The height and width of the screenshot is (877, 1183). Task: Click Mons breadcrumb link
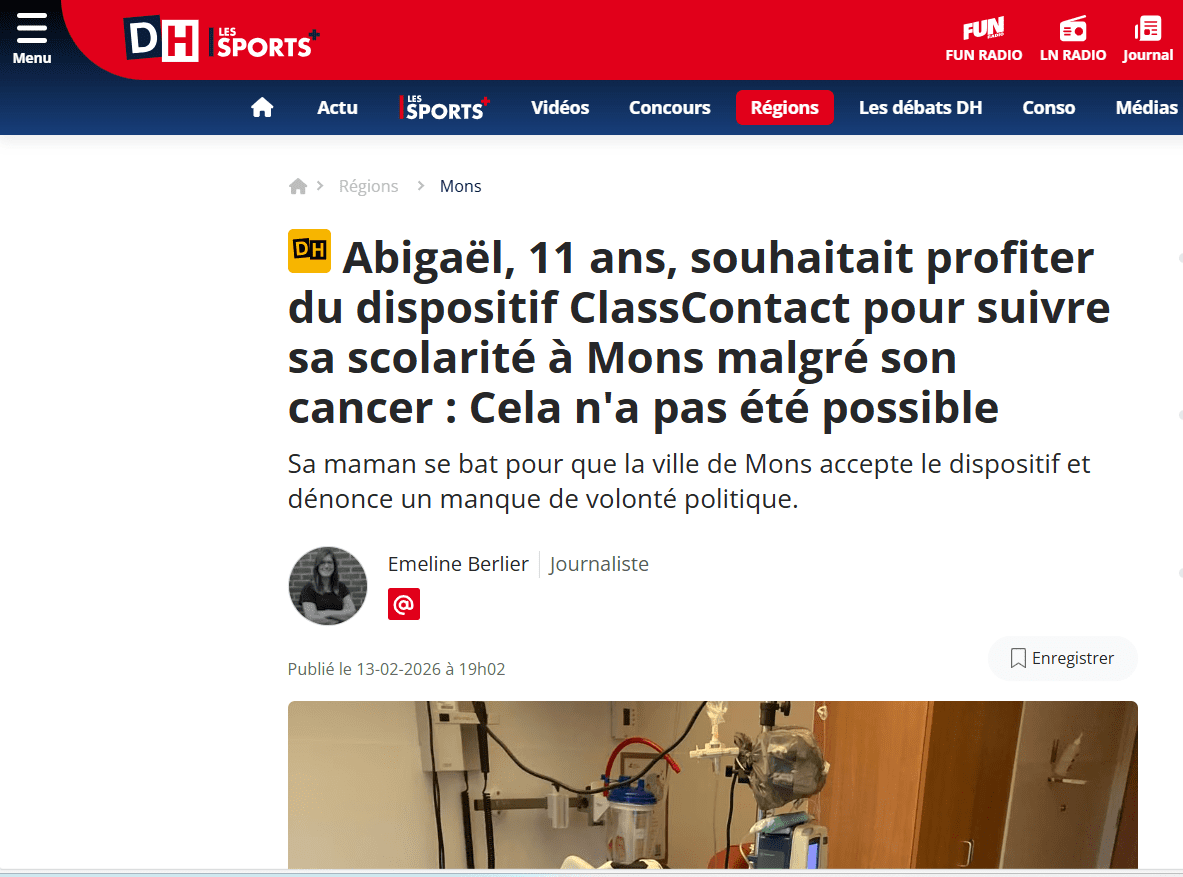(460, 186)
